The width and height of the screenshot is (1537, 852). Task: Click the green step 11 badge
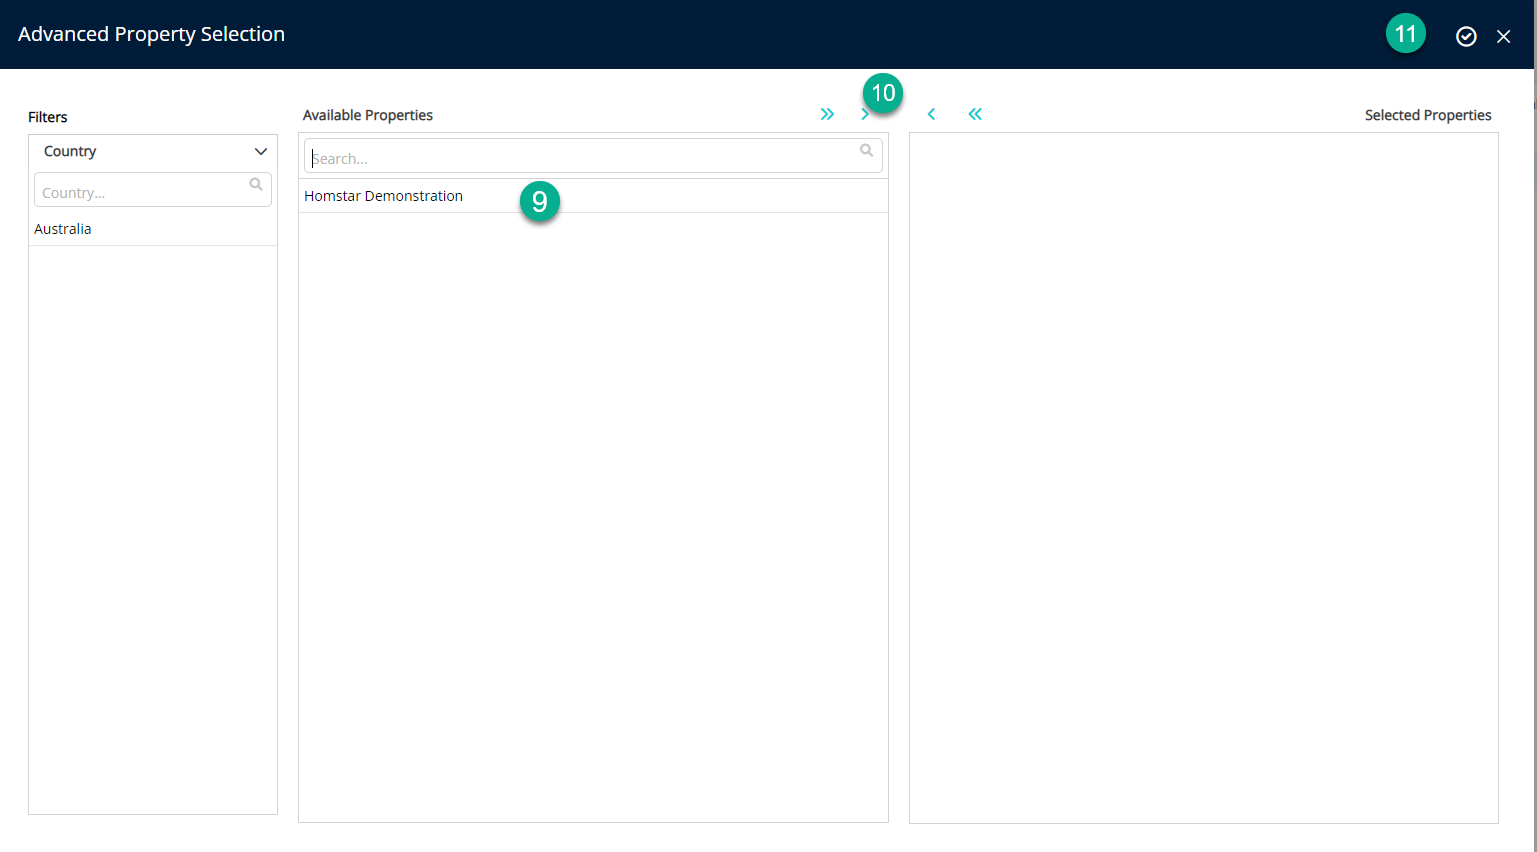(1405, 34)
